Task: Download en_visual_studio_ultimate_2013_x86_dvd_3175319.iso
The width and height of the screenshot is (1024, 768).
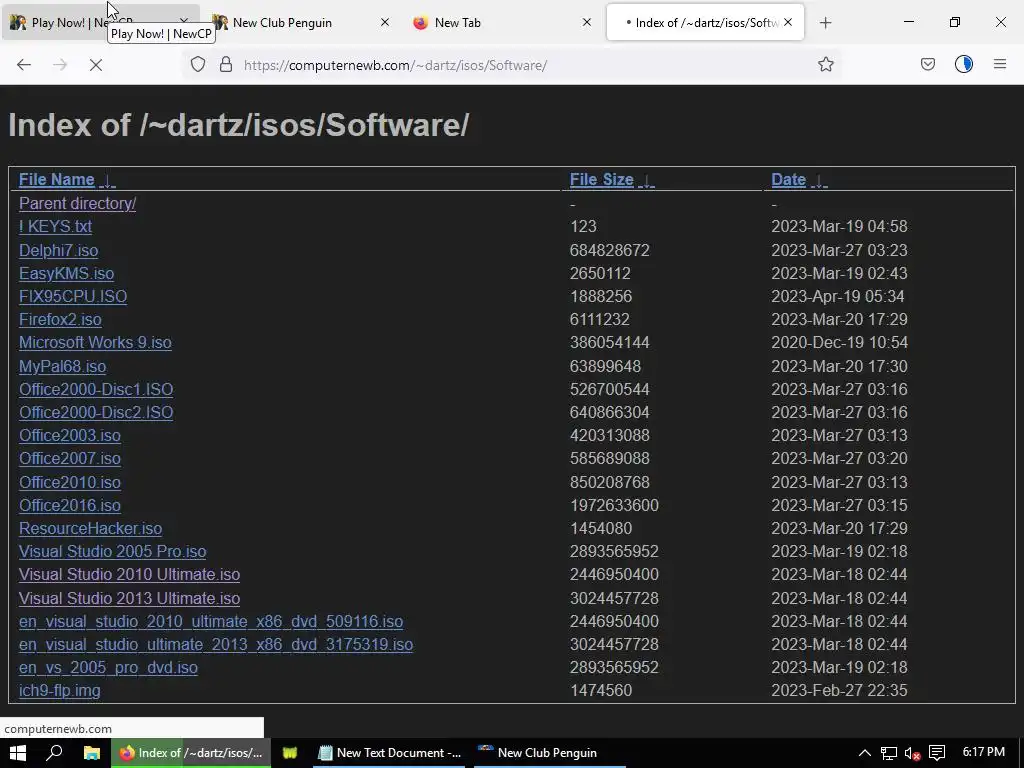Action: (x=216, y=645)
